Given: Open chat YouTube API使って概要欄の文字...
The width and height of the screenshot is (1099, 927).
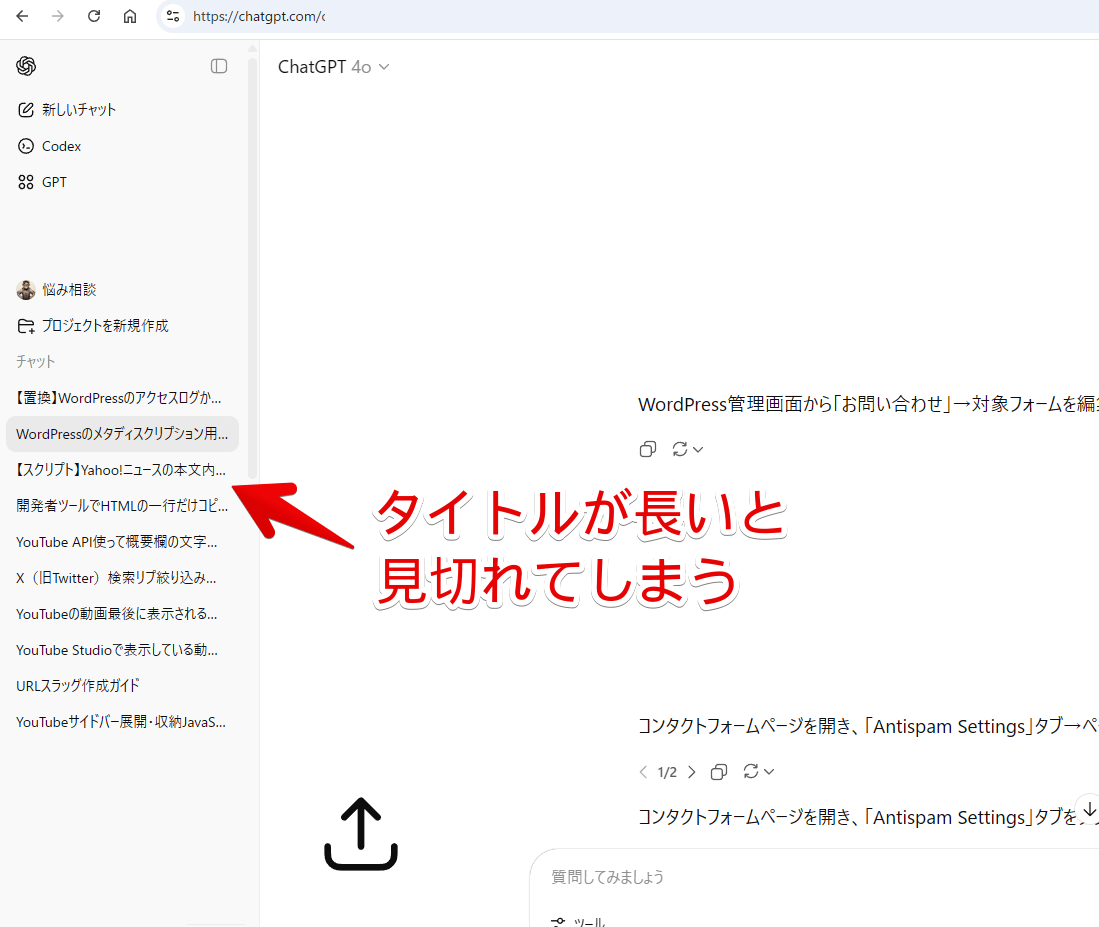Looking at the screenshot, I should click(122, 542).
